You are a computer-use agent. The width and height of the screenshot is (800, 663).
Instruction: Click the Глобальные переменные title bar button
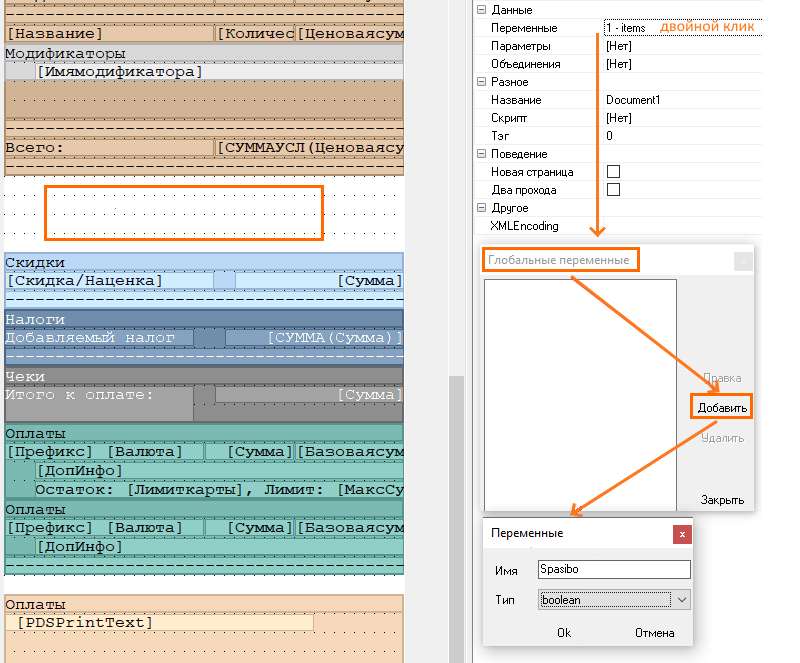point(742,261)
